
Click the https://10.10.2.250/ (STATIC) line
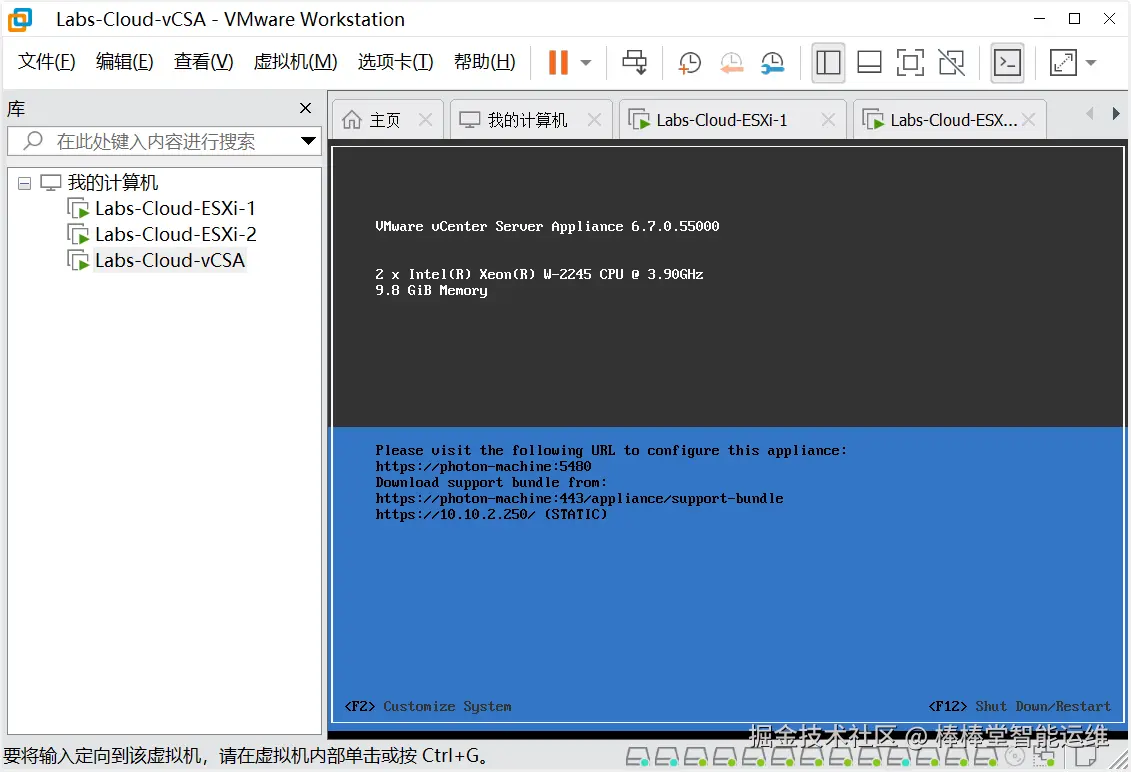[x=491, y=514]
